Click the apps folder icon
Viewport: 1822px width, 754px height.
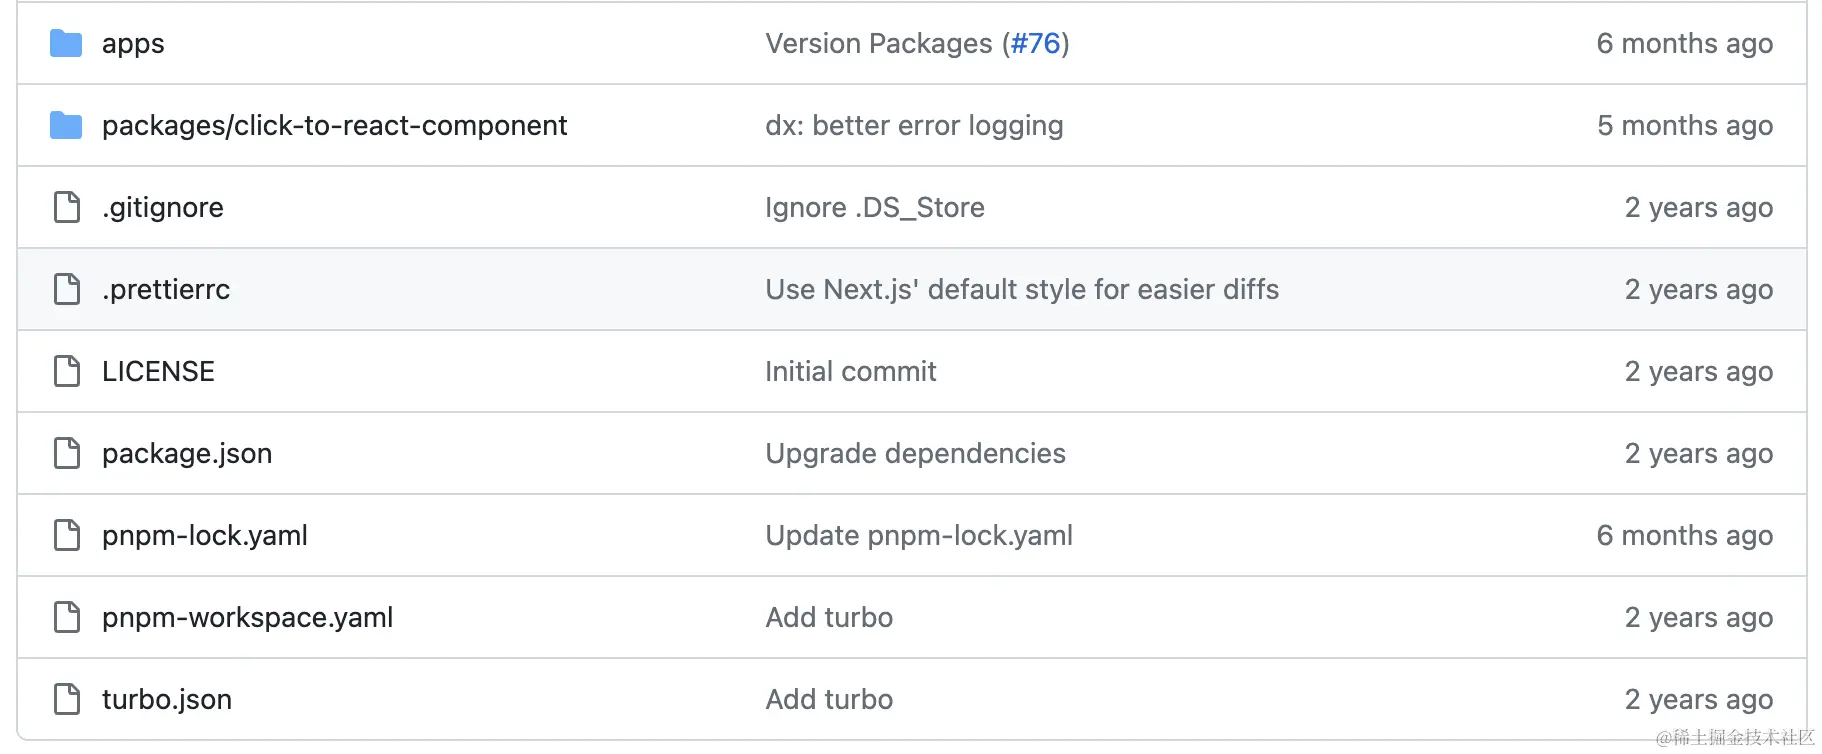click(x=66, y=43)
